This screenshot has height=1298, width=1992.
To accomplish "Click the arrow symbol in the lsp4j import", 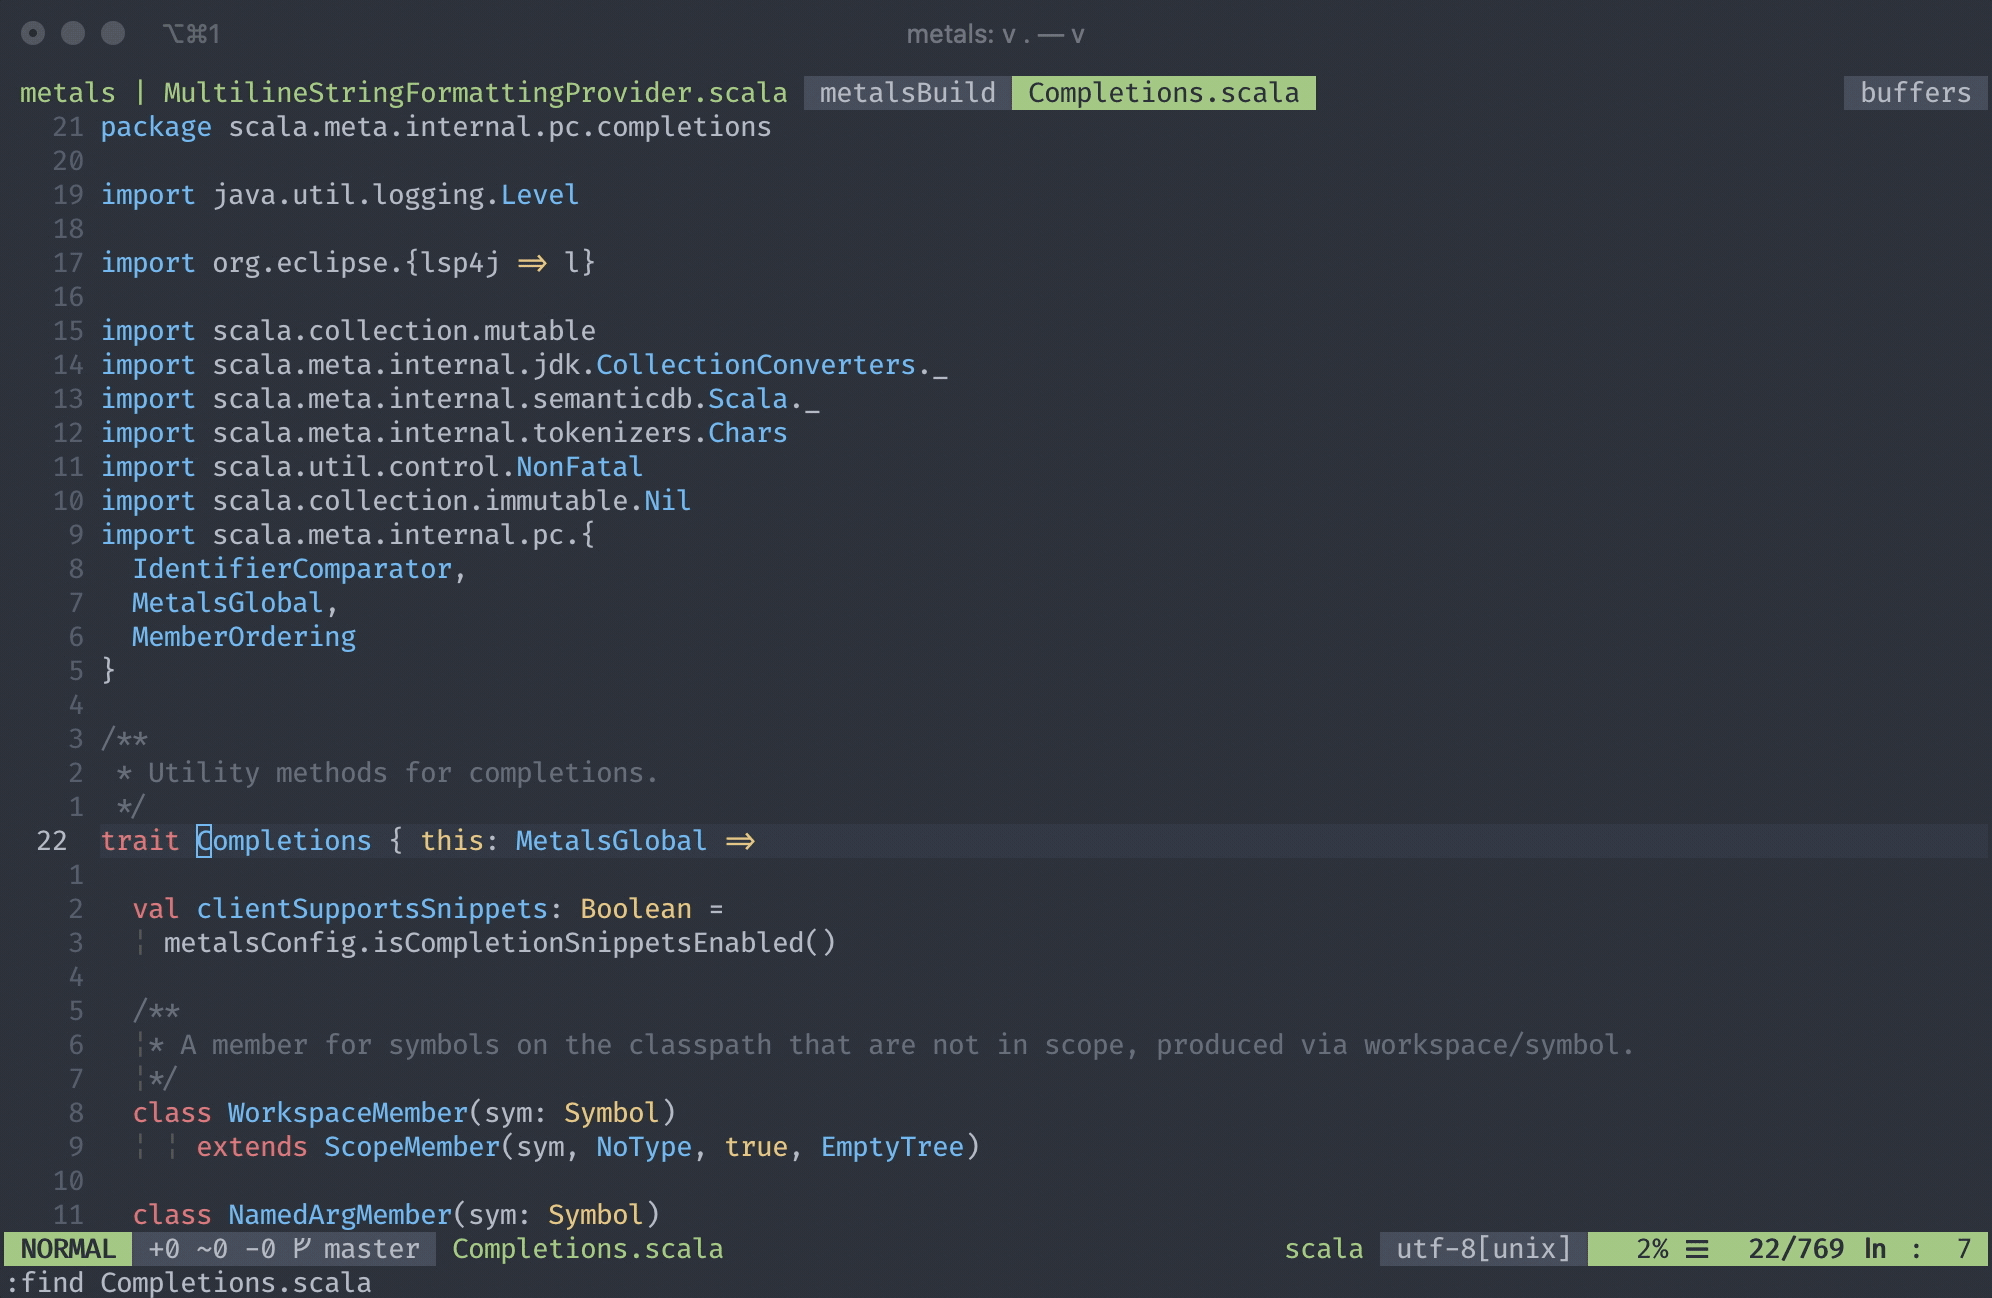I will [x=532, y=263].
